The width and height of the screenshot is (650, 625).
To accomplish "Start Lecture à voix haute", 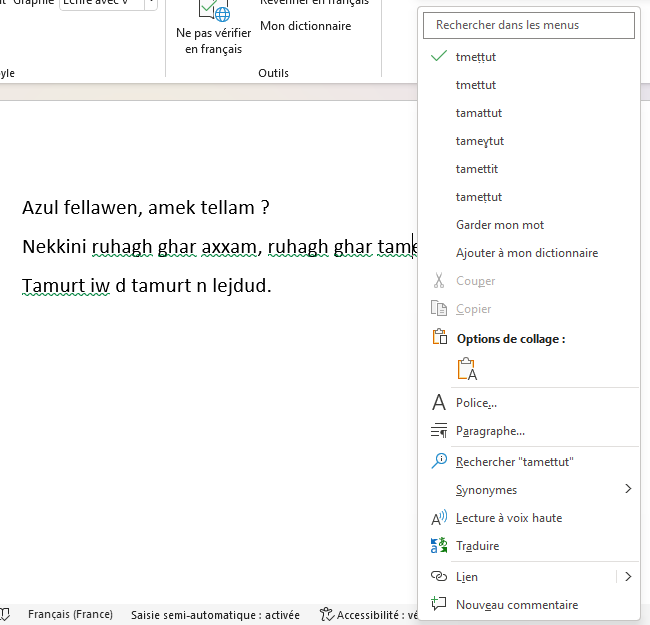I will pos(509,518).
